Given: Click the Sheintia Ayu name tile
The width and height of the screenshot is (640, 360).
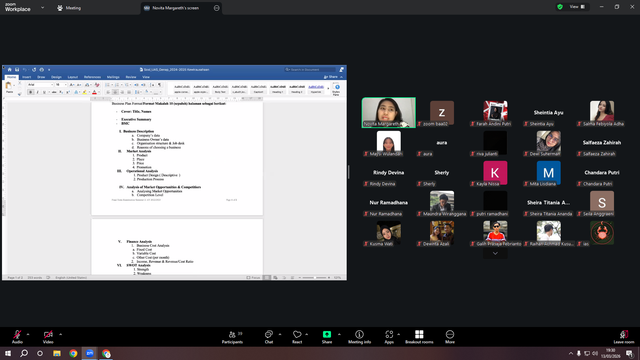Looking at the screenshot, I should coord(548,113).
